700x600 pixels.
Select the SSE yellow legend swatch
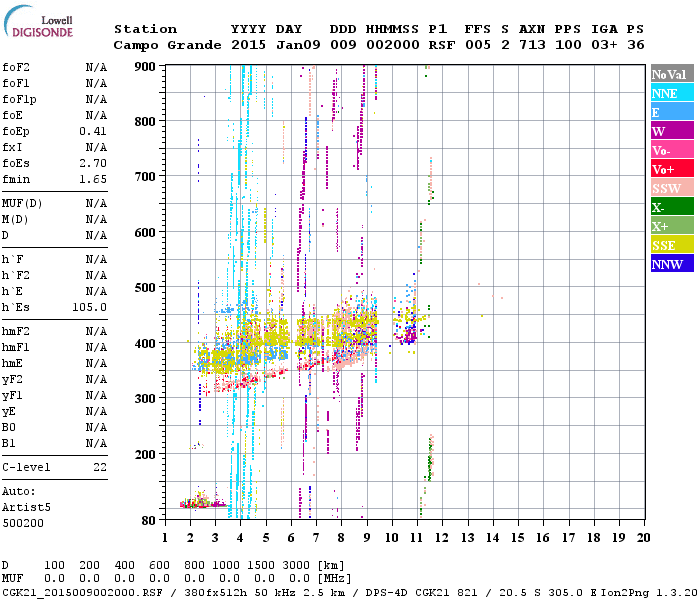[672, 245]
